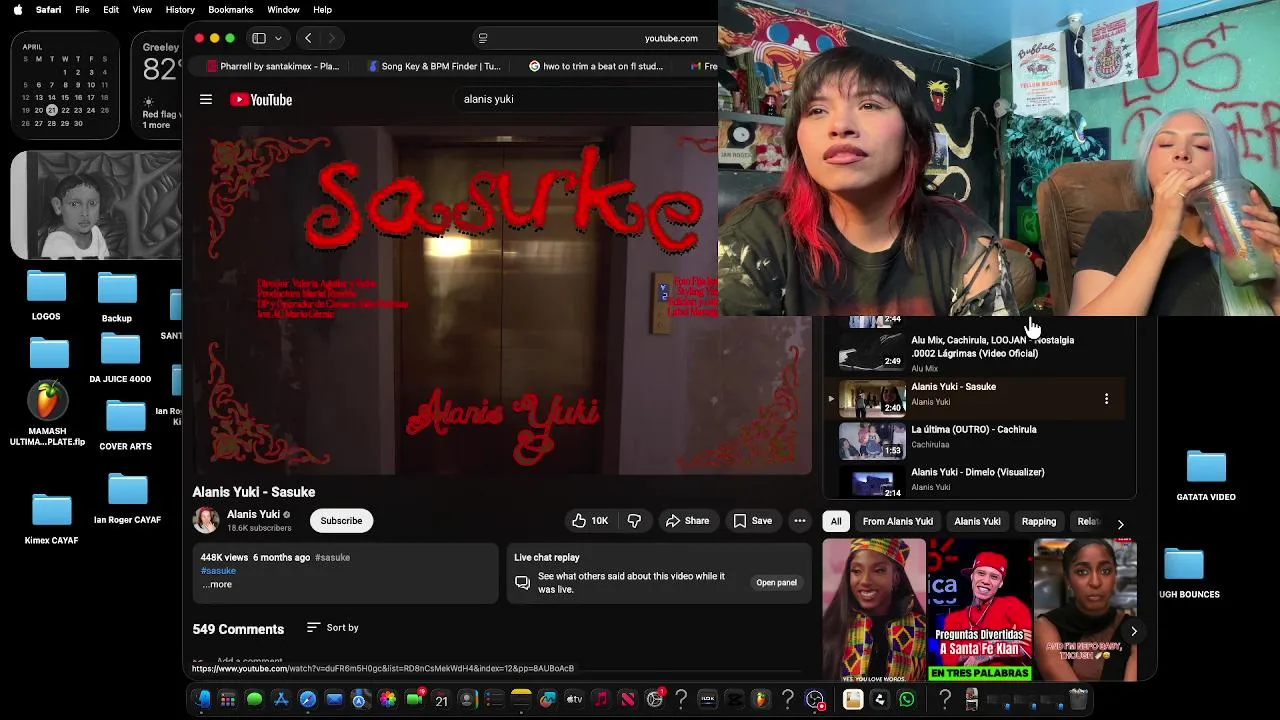Select the 'Alanis Yuki' filter chip
Image resolution: width=1280 pixels, height=720 pixels.
click(977, 521)
